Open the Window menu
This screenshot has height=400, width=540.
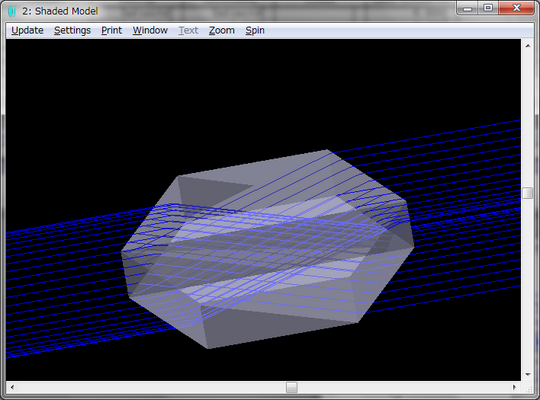pyautogui.click(x=150, y=31)
